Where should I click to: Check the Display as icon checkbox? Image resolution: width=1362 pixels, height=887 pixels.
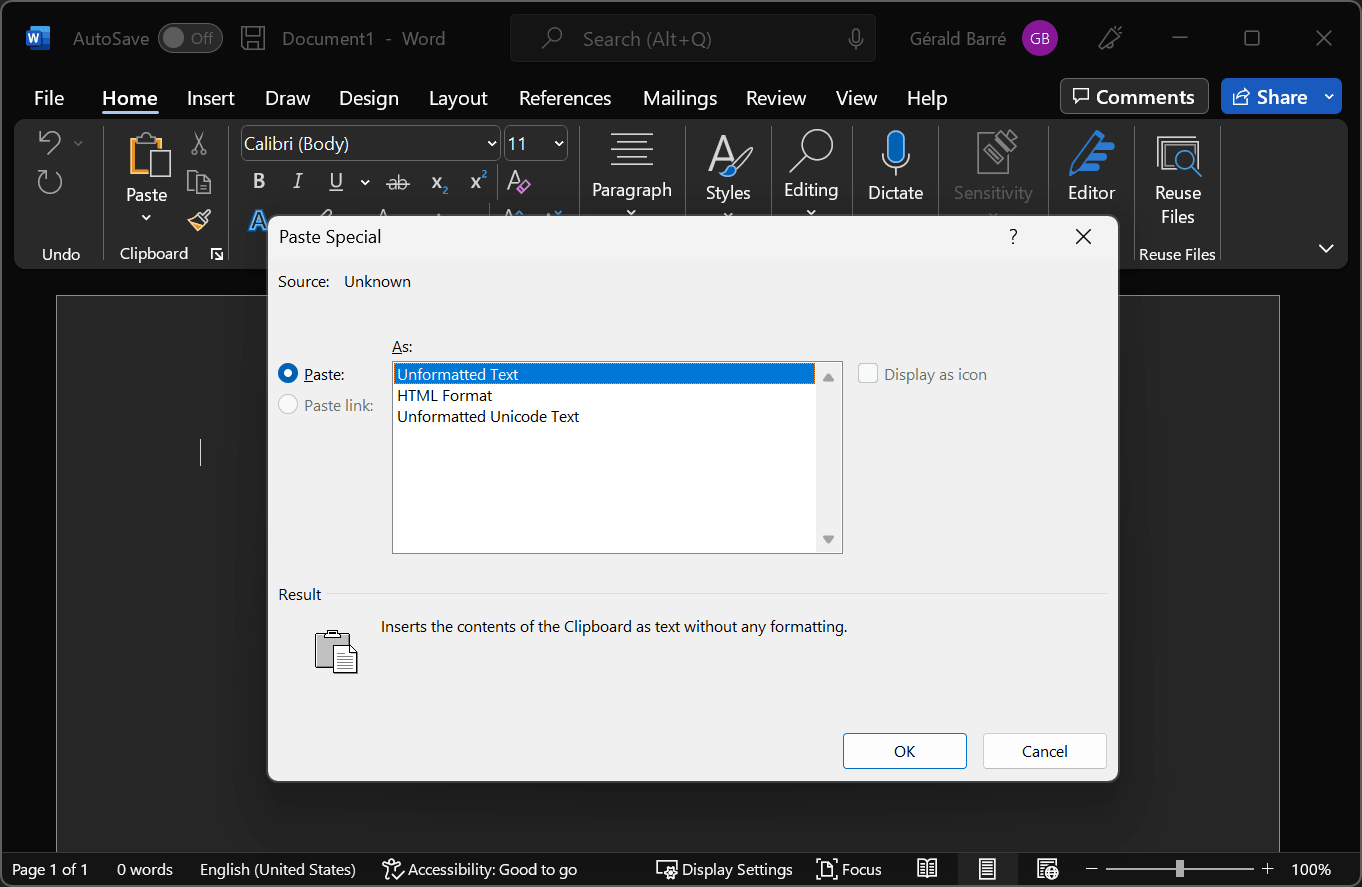coord(868,374)
